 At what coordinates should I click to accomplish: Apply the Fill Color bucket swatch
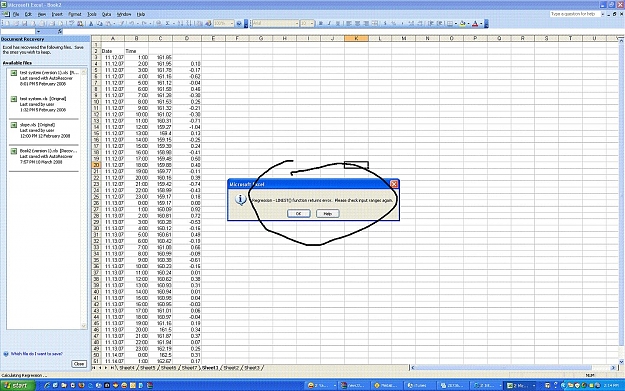[x=462, y=24]
